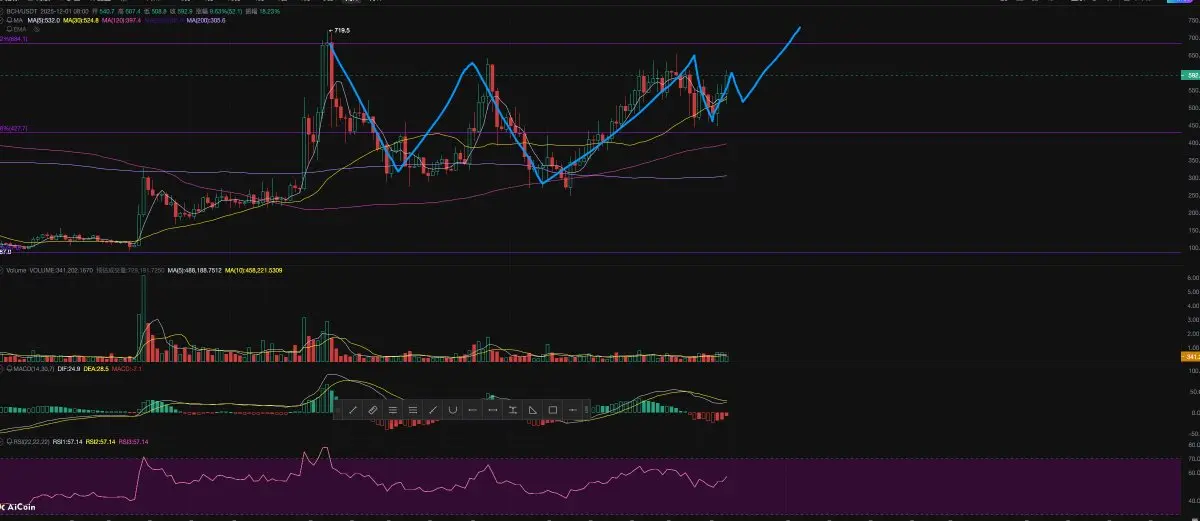Click the MA(200):305.6 value label

(206, 20)
